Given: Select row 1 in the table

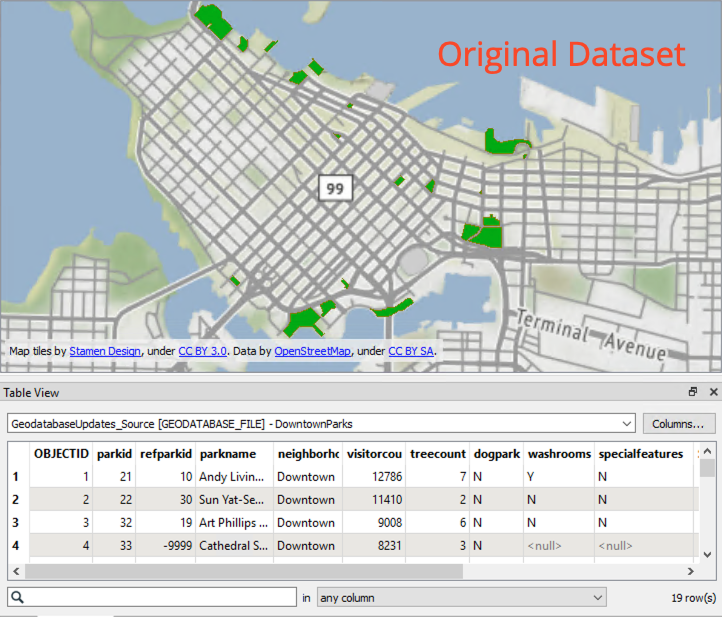Looking at the screenshot, I should (15, 476).
